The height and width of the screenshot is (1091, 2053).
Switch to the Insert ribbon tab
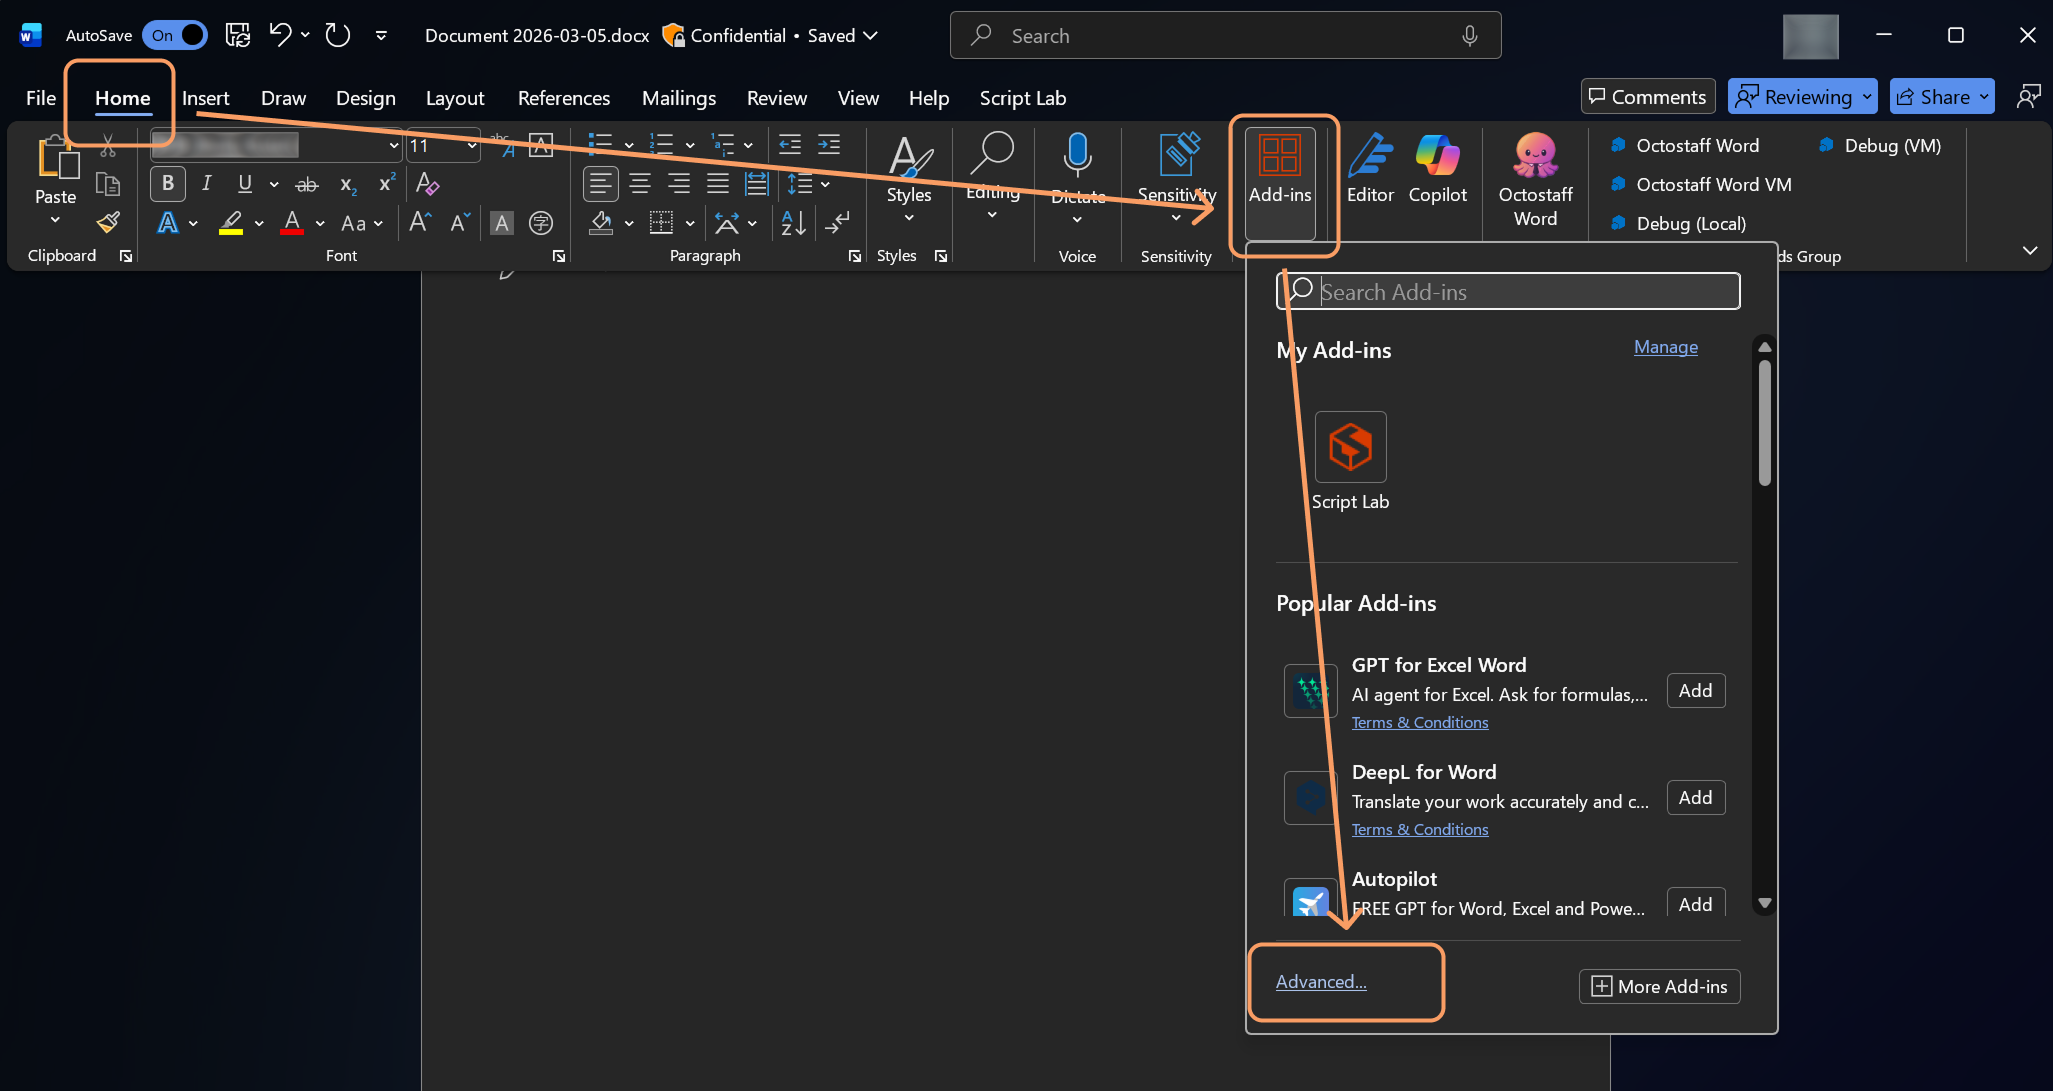[205, 97]
